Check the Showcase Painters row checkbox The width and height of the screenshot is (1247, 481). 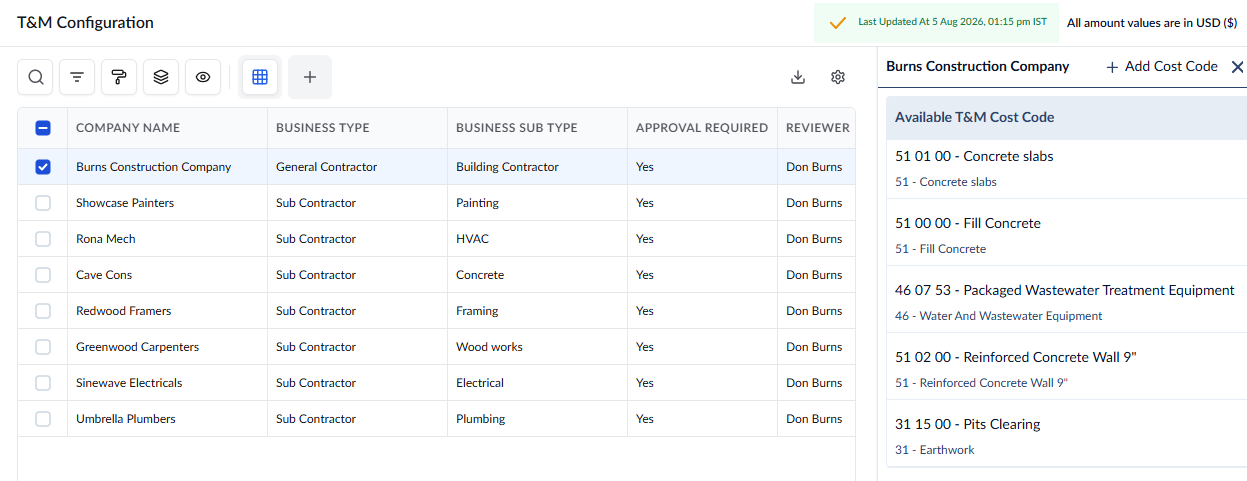(x=43, y=203)
